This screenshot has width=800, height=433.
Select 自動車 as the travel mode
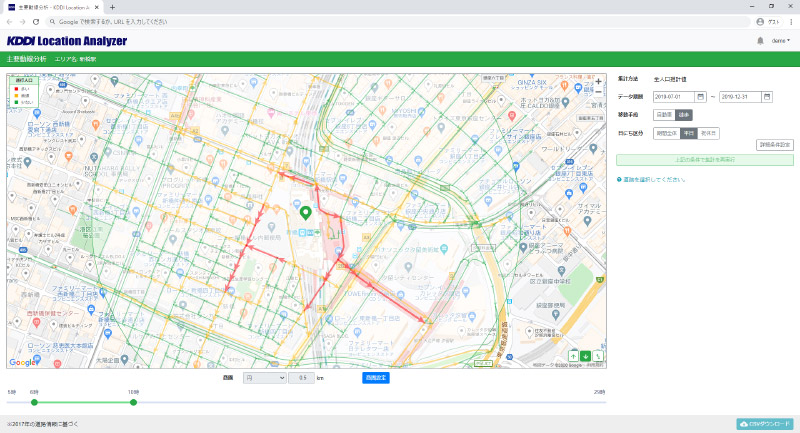click(x=664, y=115)
